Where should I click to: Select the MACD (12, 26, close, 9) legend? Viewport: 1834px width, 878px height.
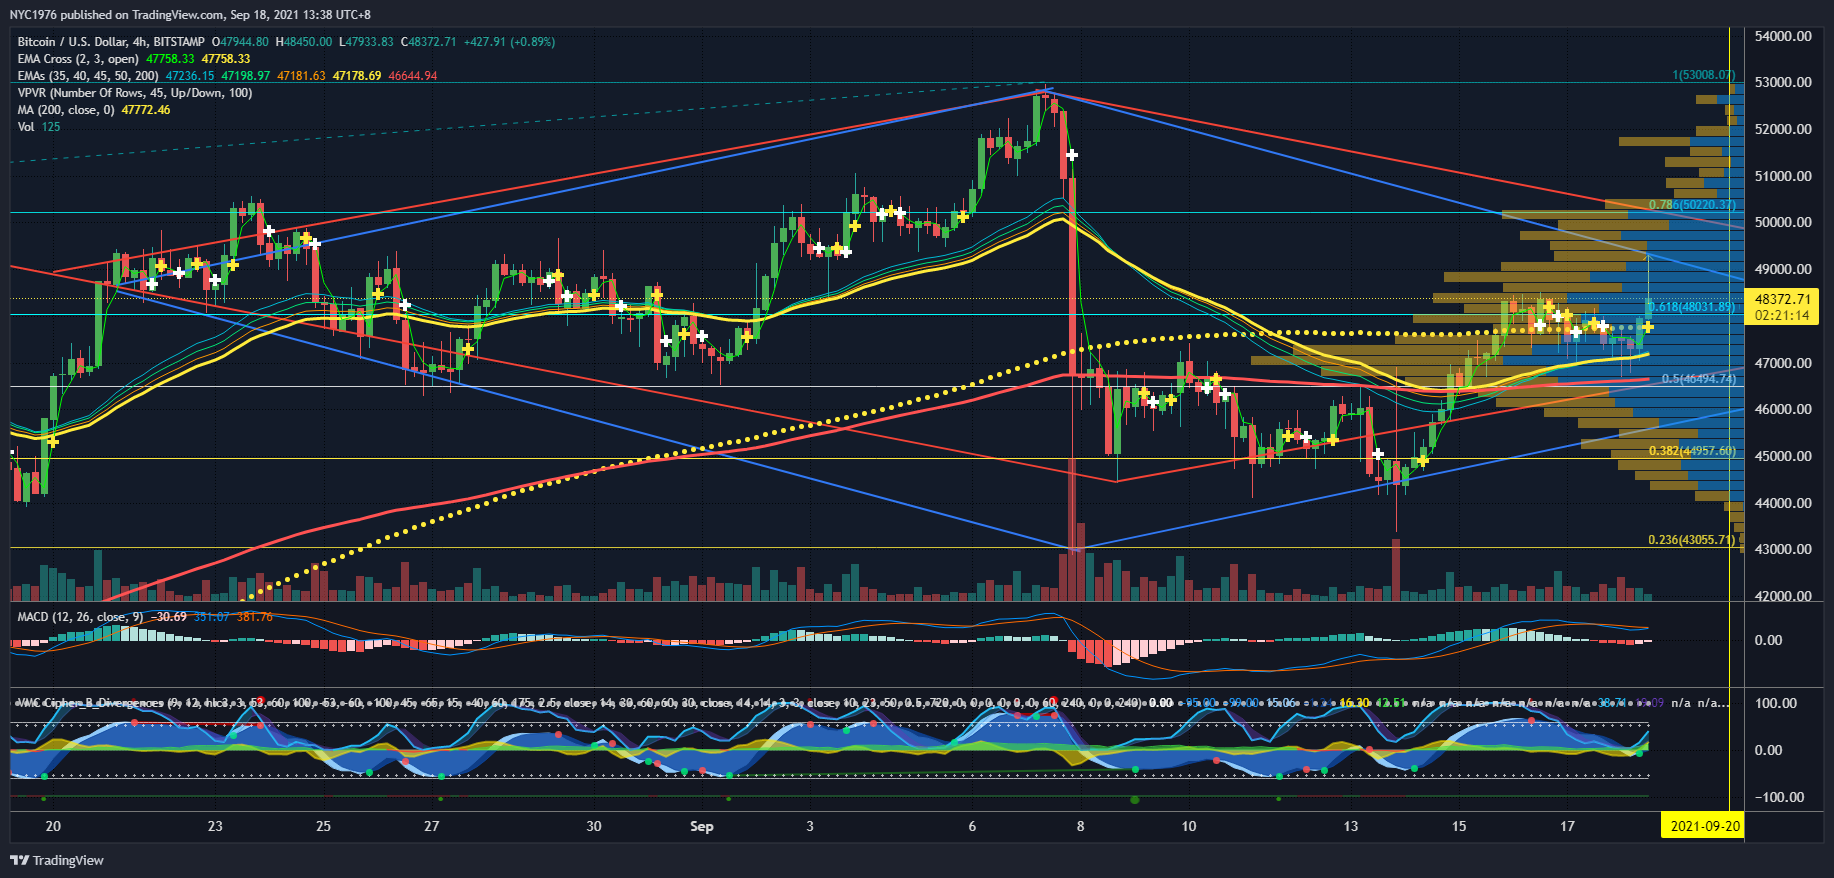pos(80,617)
